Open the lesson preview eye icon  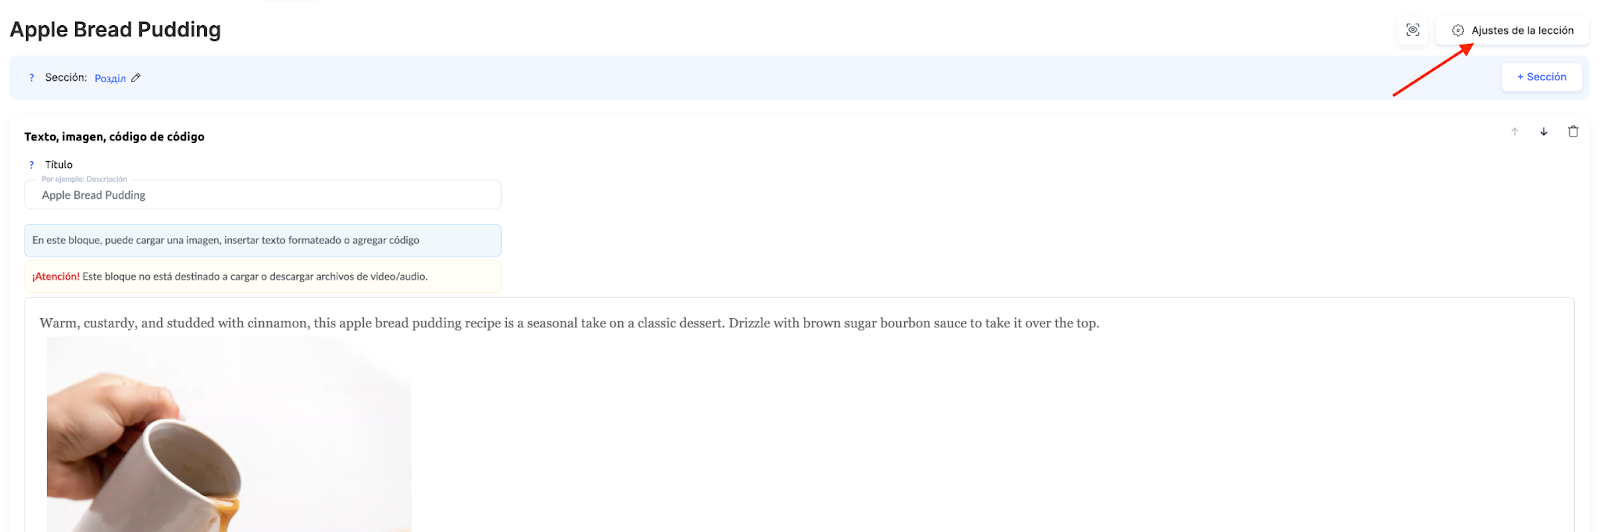(1412, 30)
